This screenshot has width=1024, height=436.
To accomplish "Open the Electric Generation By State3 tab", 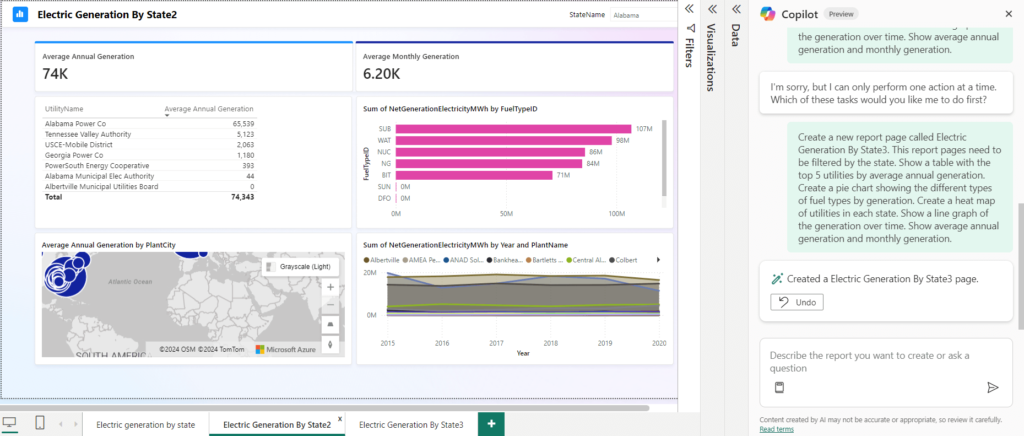I will (x=411, y=425).
